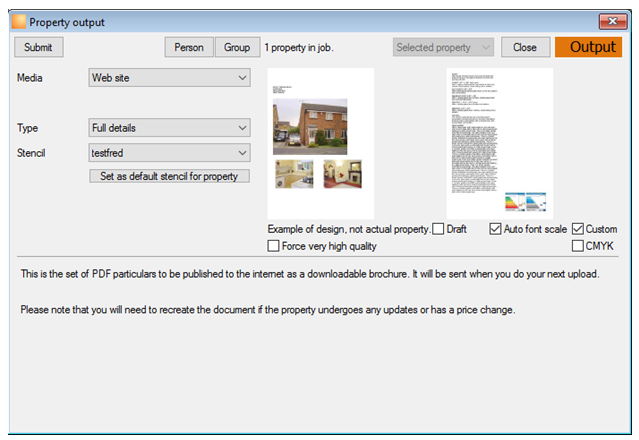The image size is (639, 440).
Task: Open the Type dropdown showing Full details
Action: tap(169, 128)
